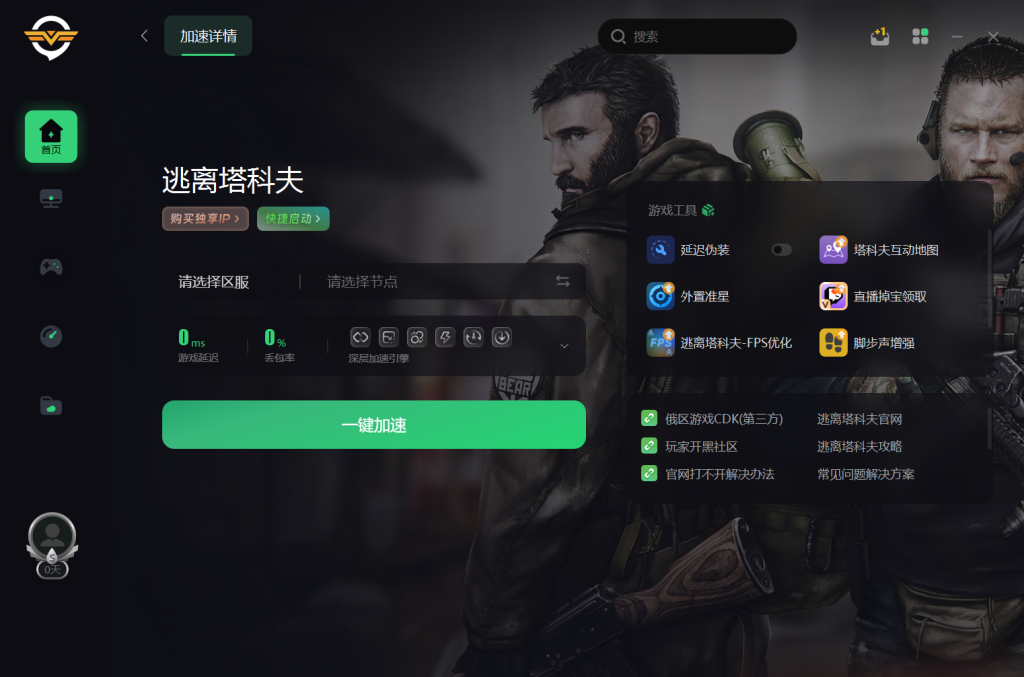
Task: Open the 脚步声增强 footstep tool
Action: (867, 343)
